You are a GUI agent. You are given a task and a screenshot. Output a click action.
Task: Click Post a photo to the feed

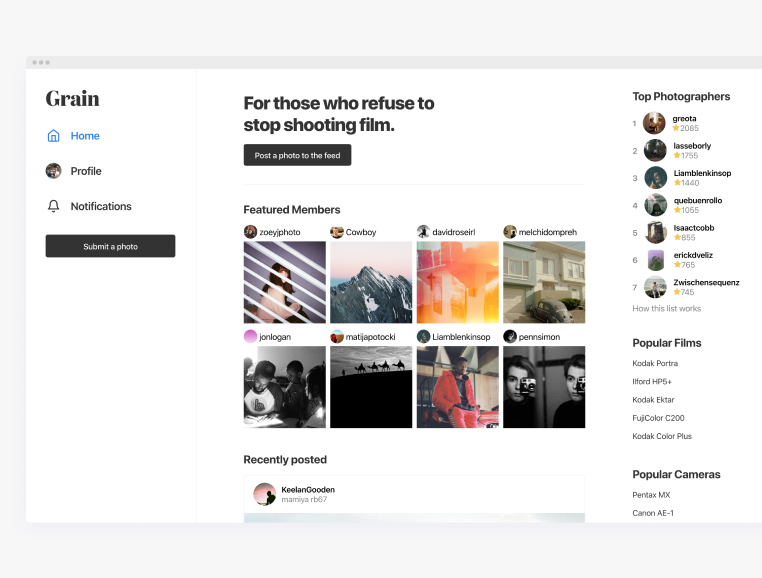tap(297, 155)
